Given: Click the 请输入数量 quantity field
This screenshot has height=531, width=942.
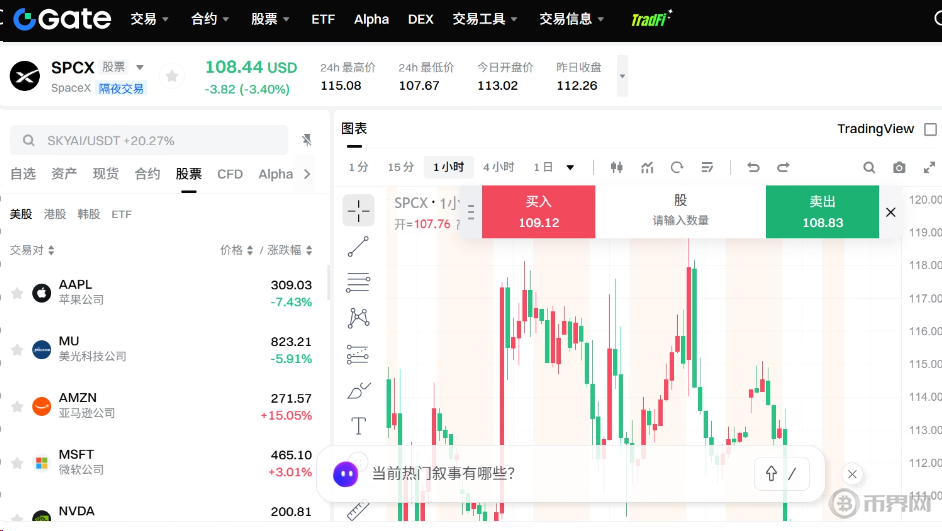Looking at the screenshot, I should tap(681, 220).
